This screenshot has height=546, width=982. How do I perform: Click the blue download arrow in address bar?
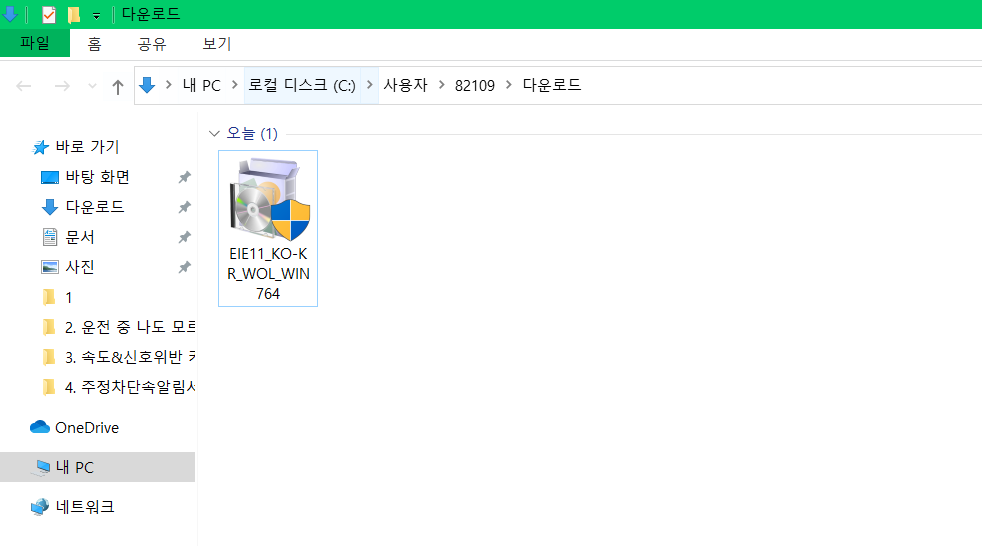pyautogui.click(x=147, y=85)
